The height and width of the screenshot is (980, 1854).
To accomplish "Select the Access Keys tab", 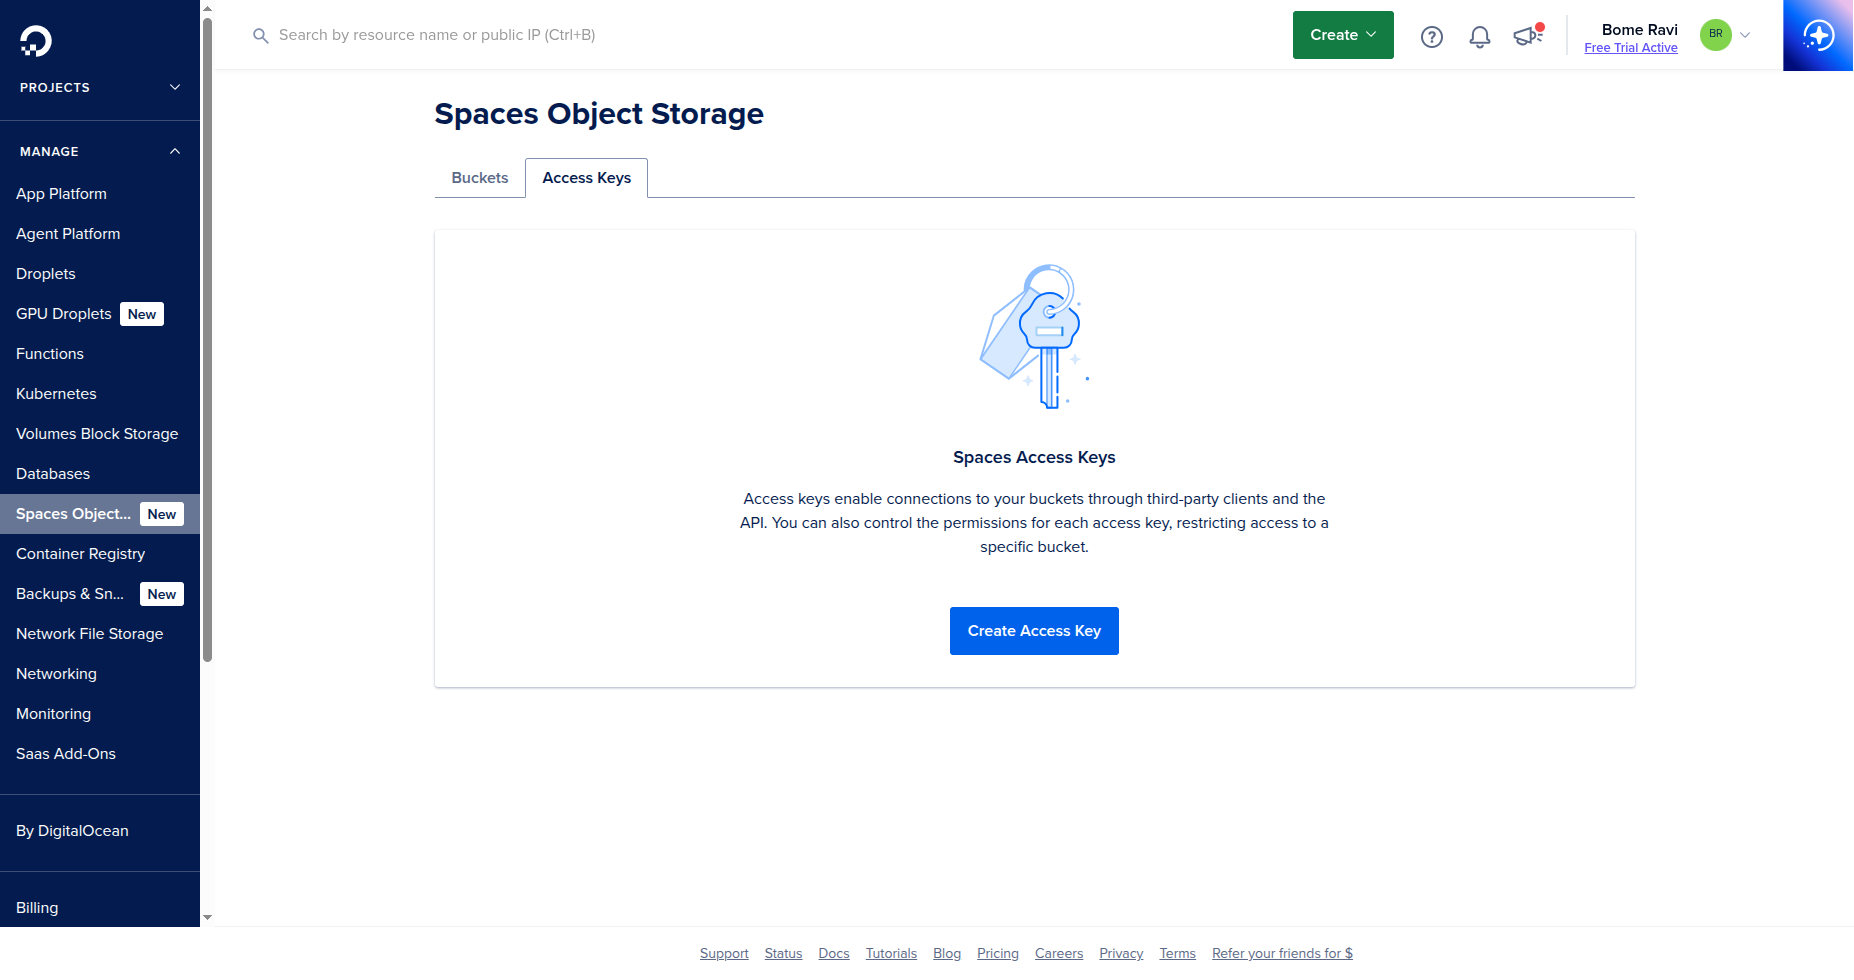I will pyautogui.click(x=586, y=177).
